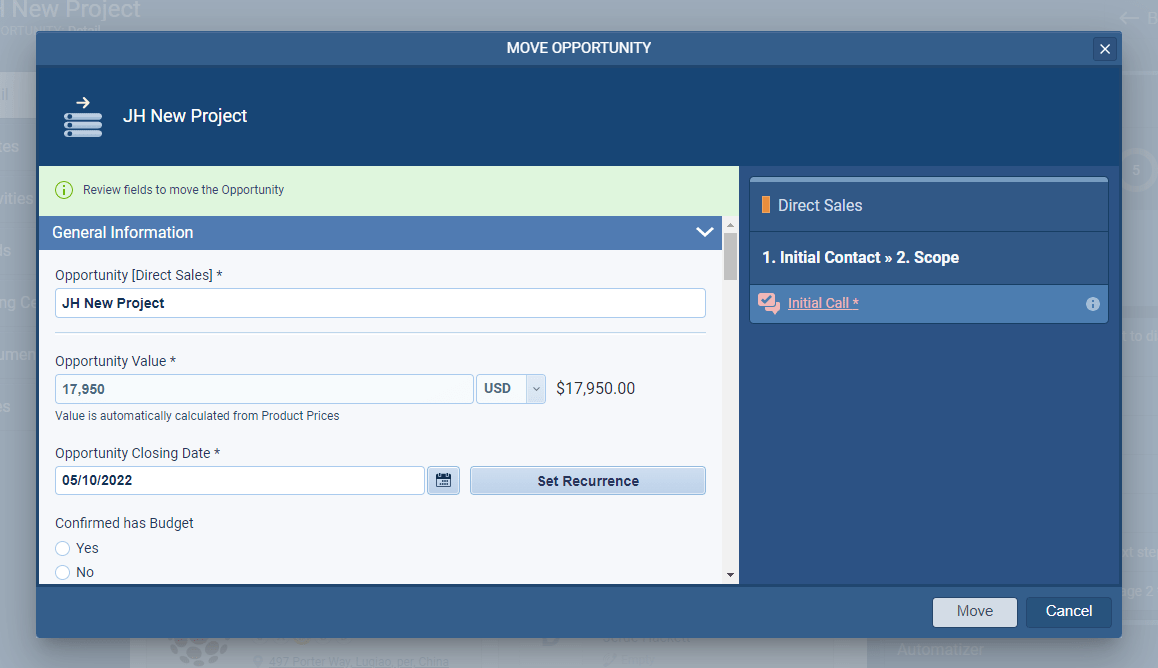This screenshot has height=668, width=1158.
Task: Click the Opportunity Value input field
Action: (264, 389)
